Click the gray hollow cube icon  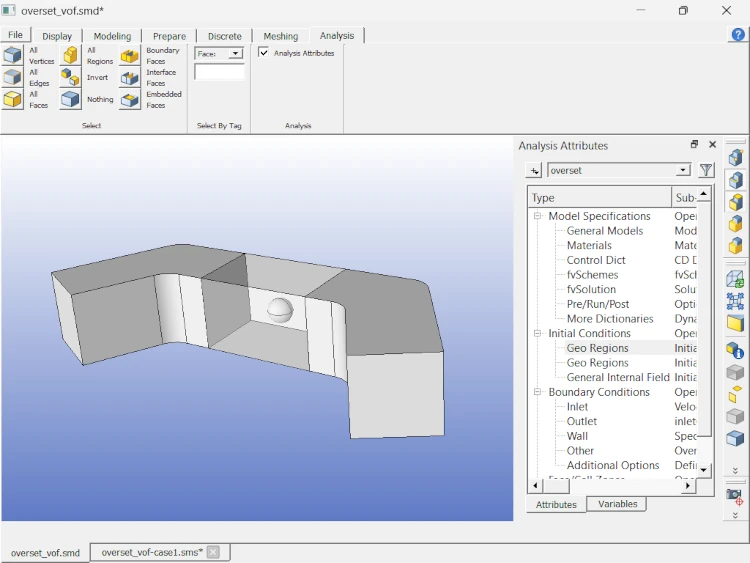[735, 372]
